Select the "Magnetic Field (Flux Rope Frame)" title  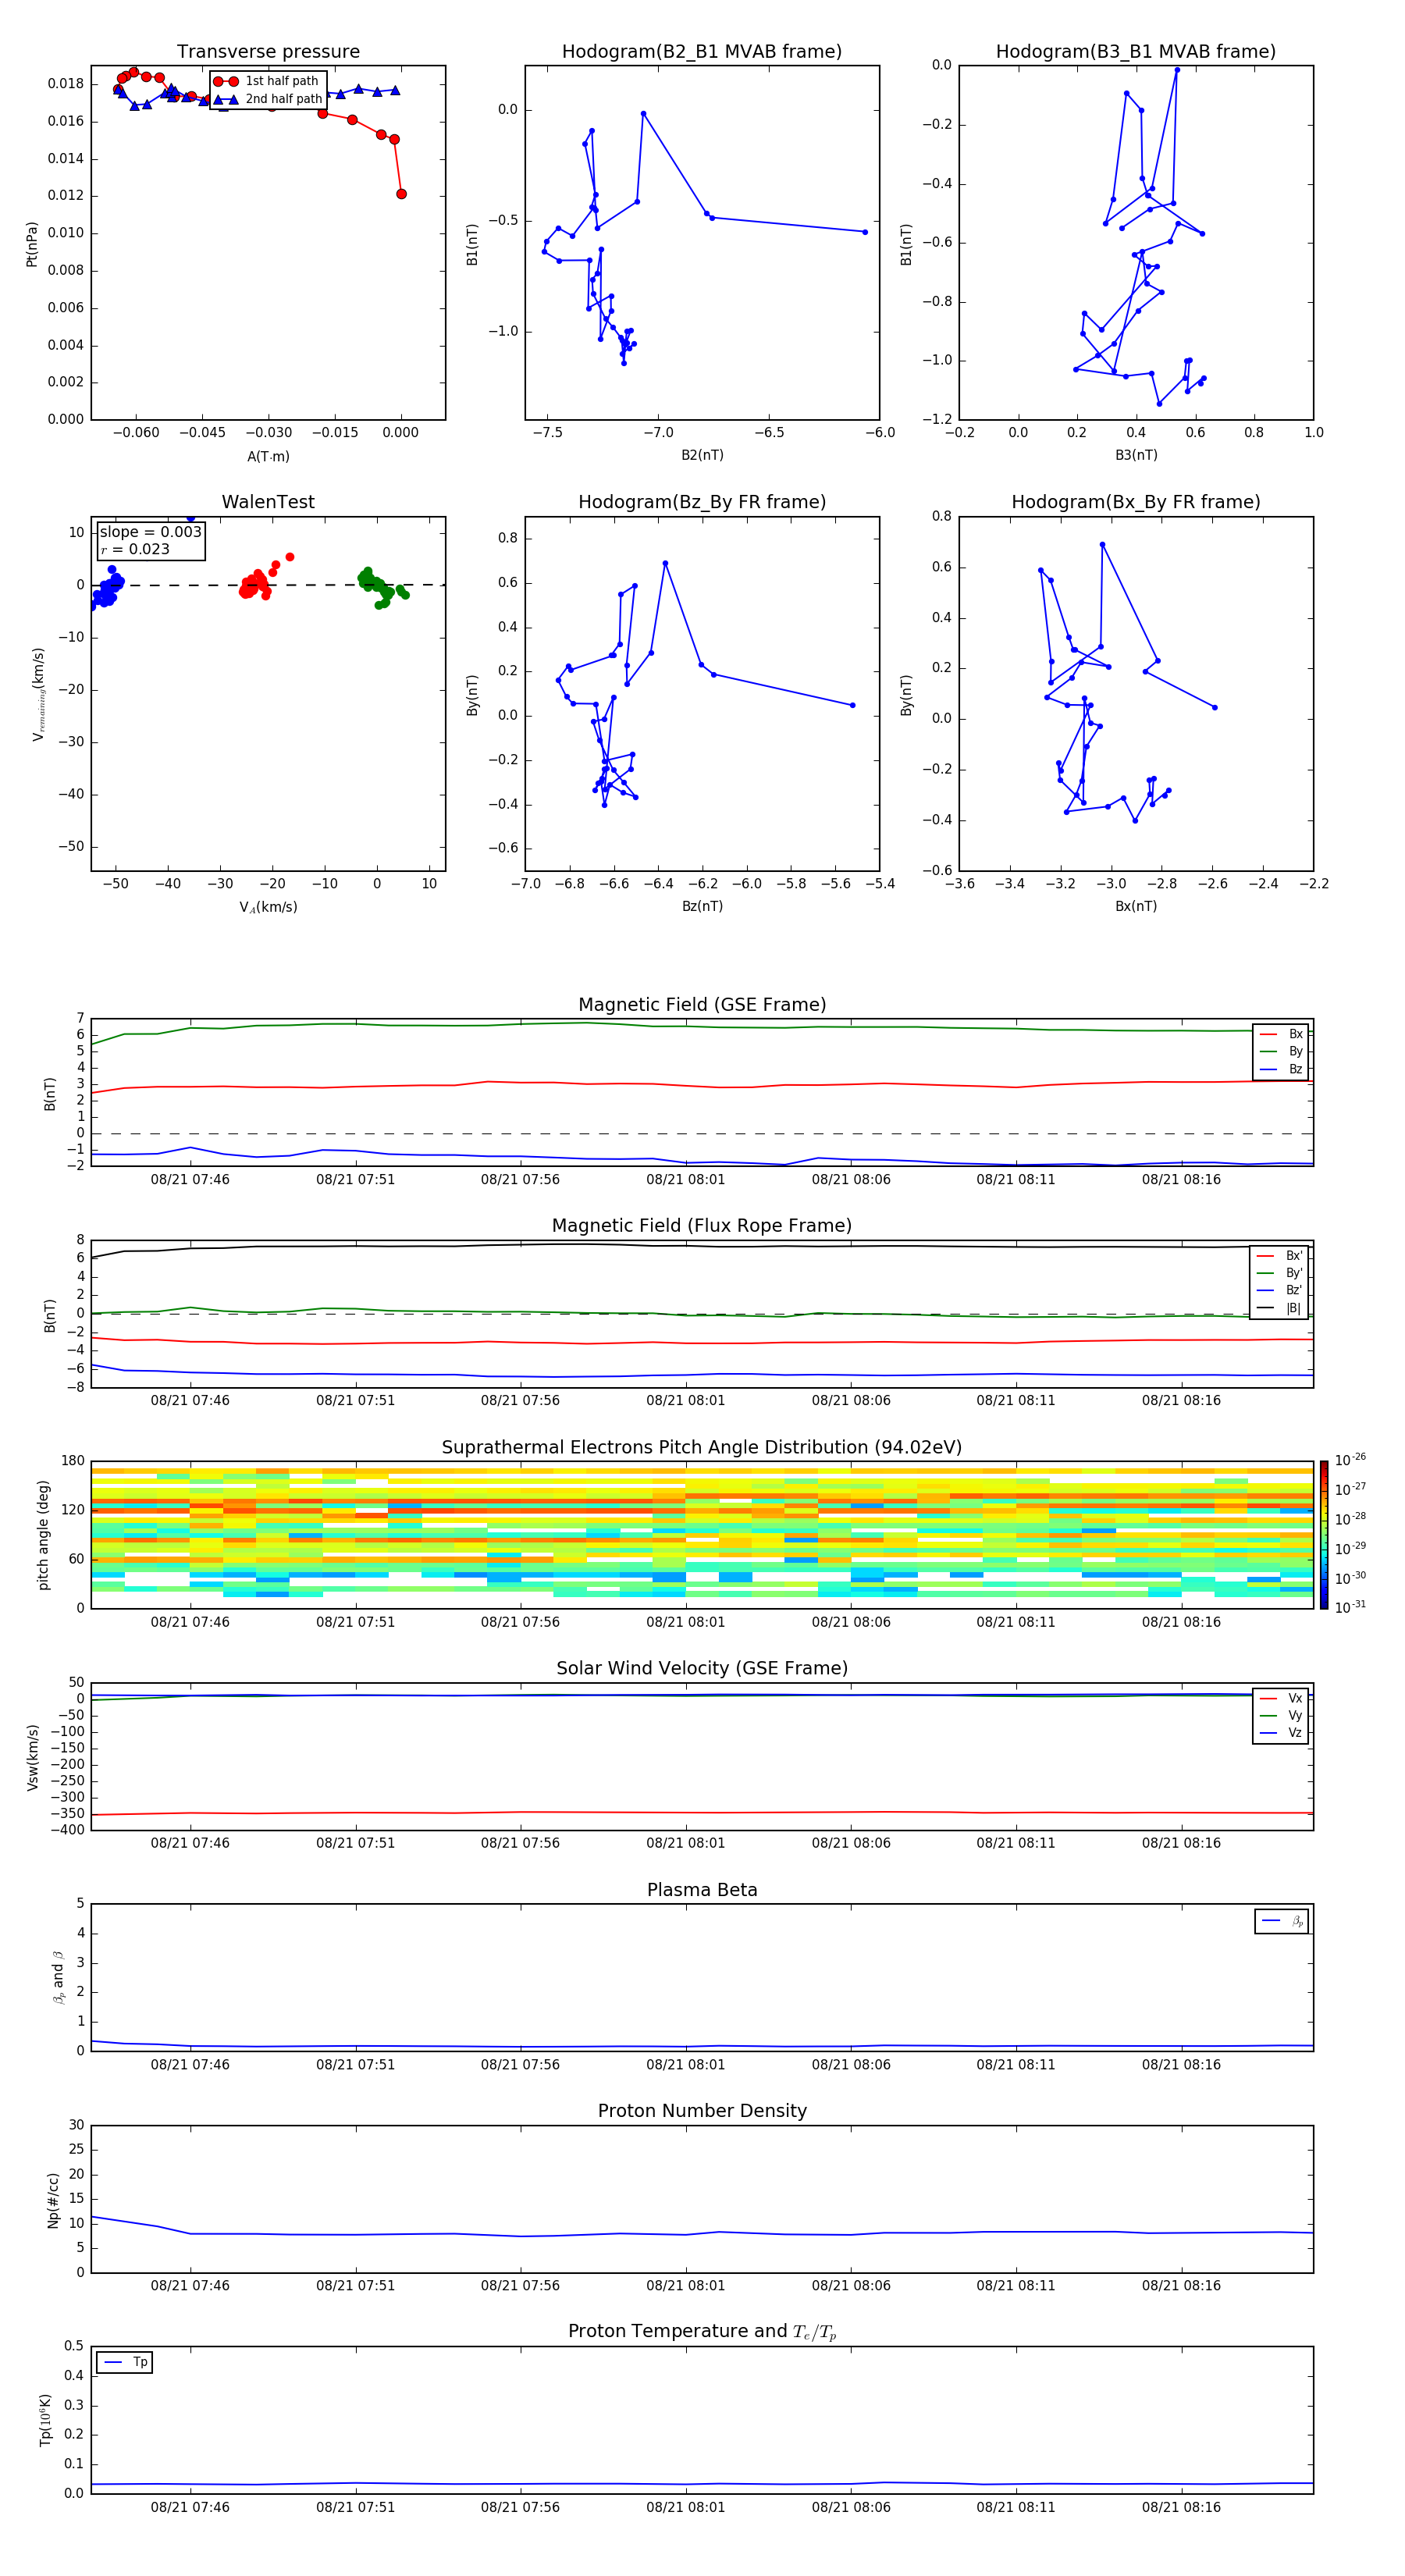[x=702, y=1226]
